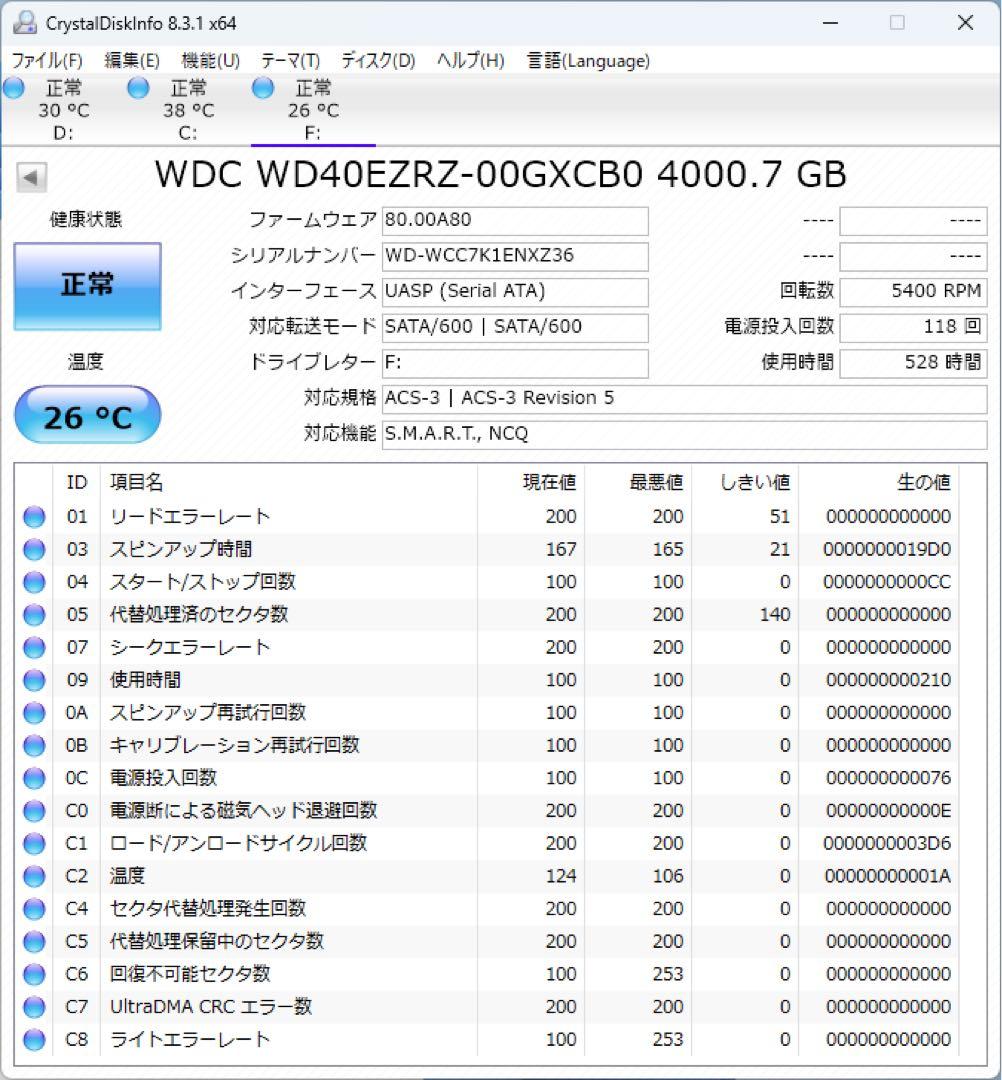
Task: Click the 最悪値 column header
Action: tap(638, 482)
